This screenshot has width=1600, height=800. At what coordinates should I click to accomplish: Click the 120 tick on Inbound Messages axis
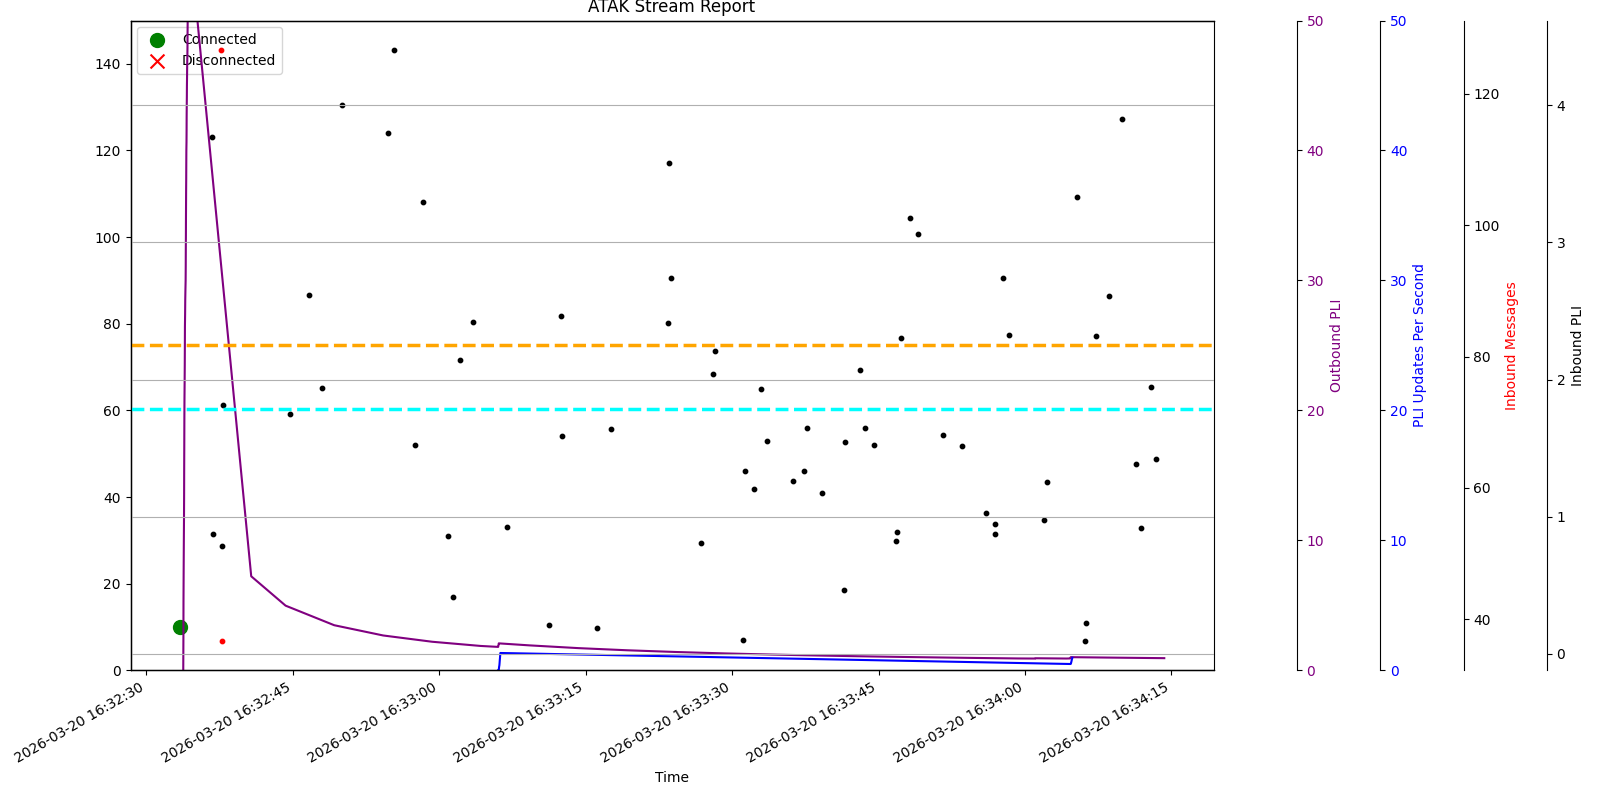point(1487,95)
